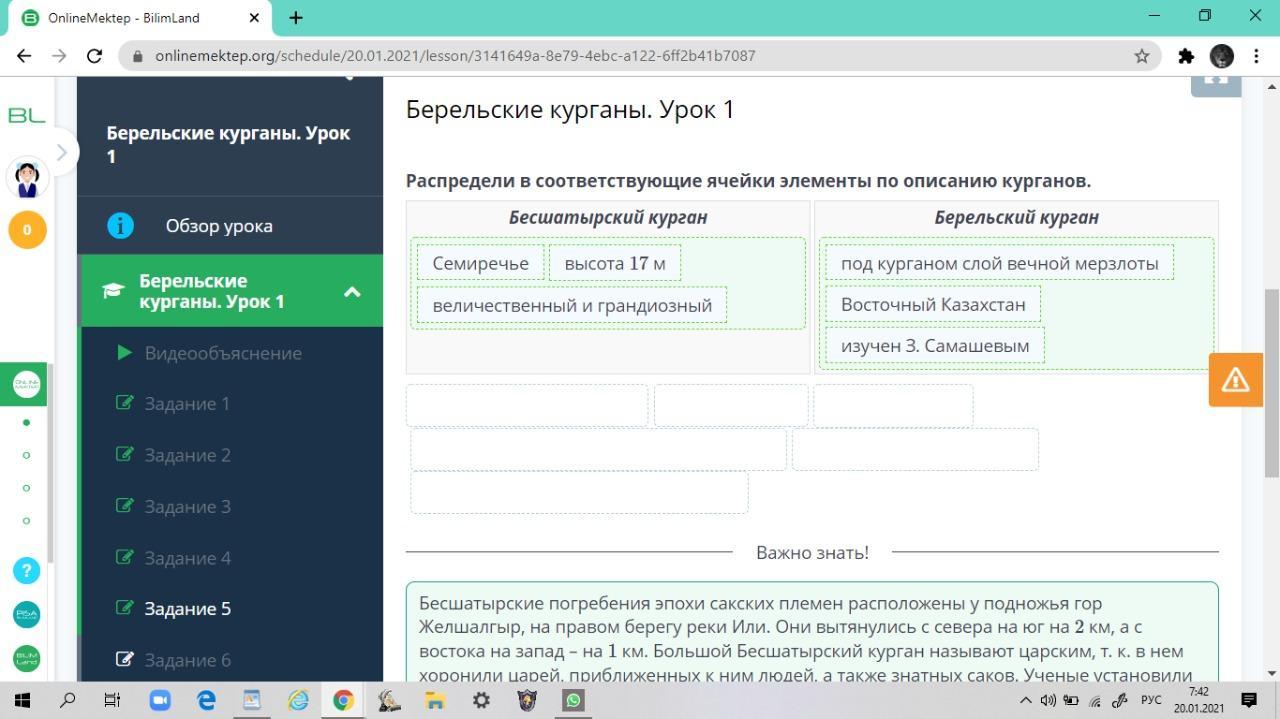Open the Chrome three-dot menu
This screenshot has height=719, width=1280.
(1257, 56)
